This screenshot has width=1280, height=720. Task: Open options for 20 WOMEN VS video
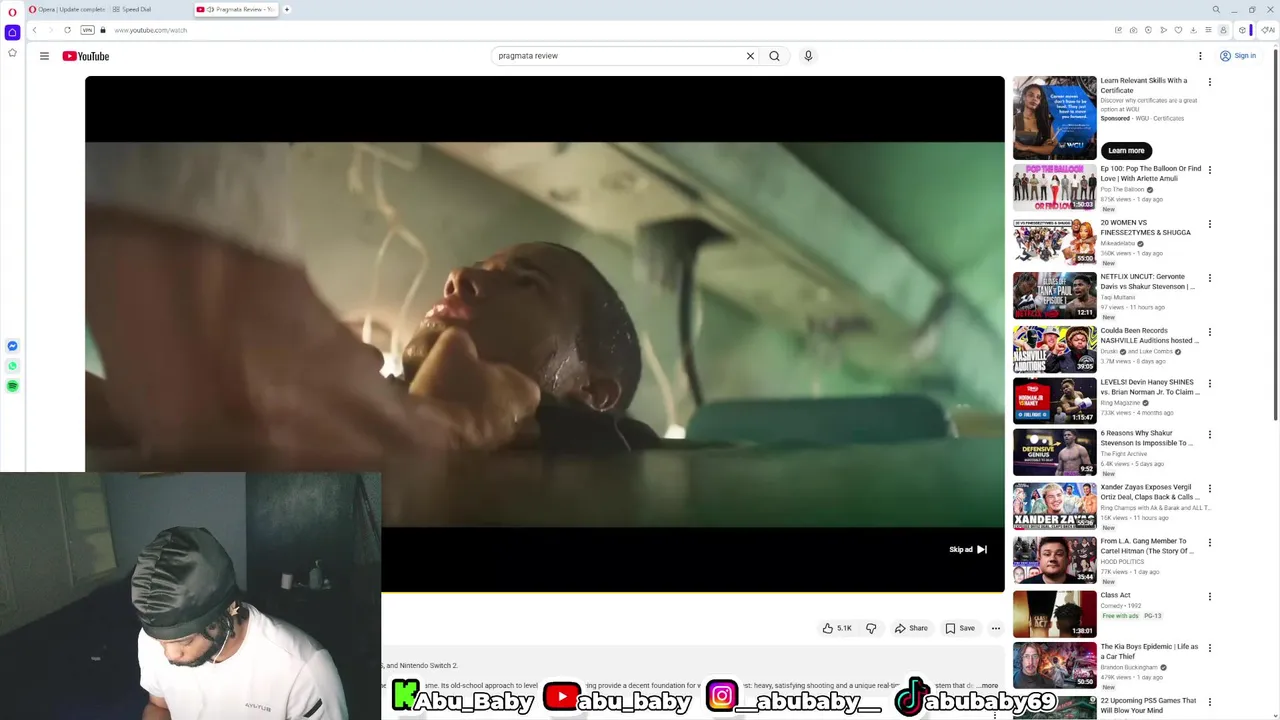pyautogui.click(x=1209, y=224)
